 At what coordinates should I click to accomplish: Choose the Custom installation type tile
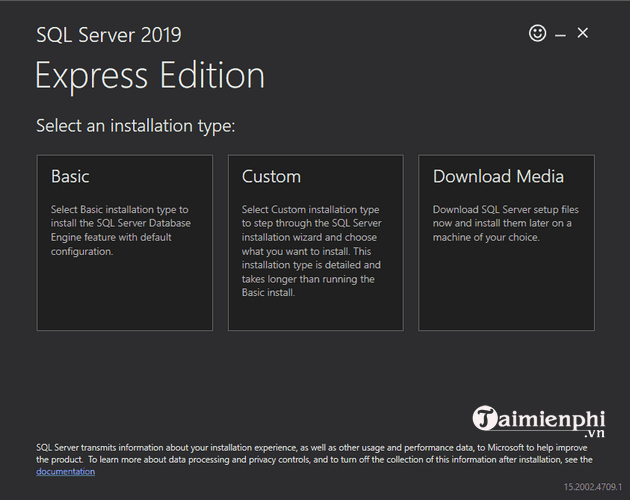315,243
